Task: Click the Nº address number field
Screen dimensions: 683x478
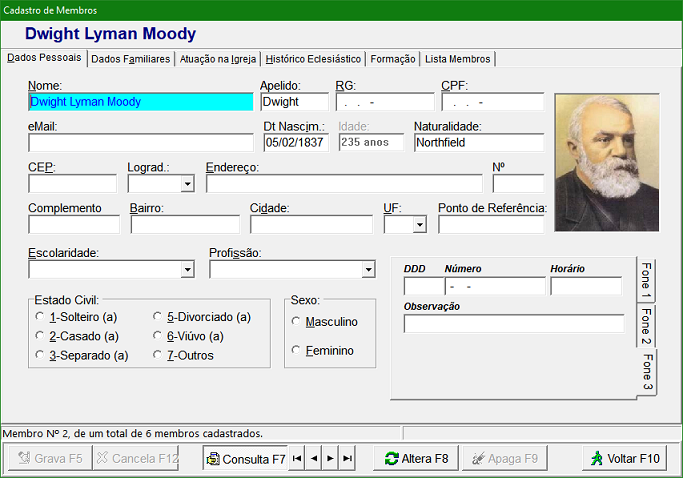Action: tap(518, 183)
